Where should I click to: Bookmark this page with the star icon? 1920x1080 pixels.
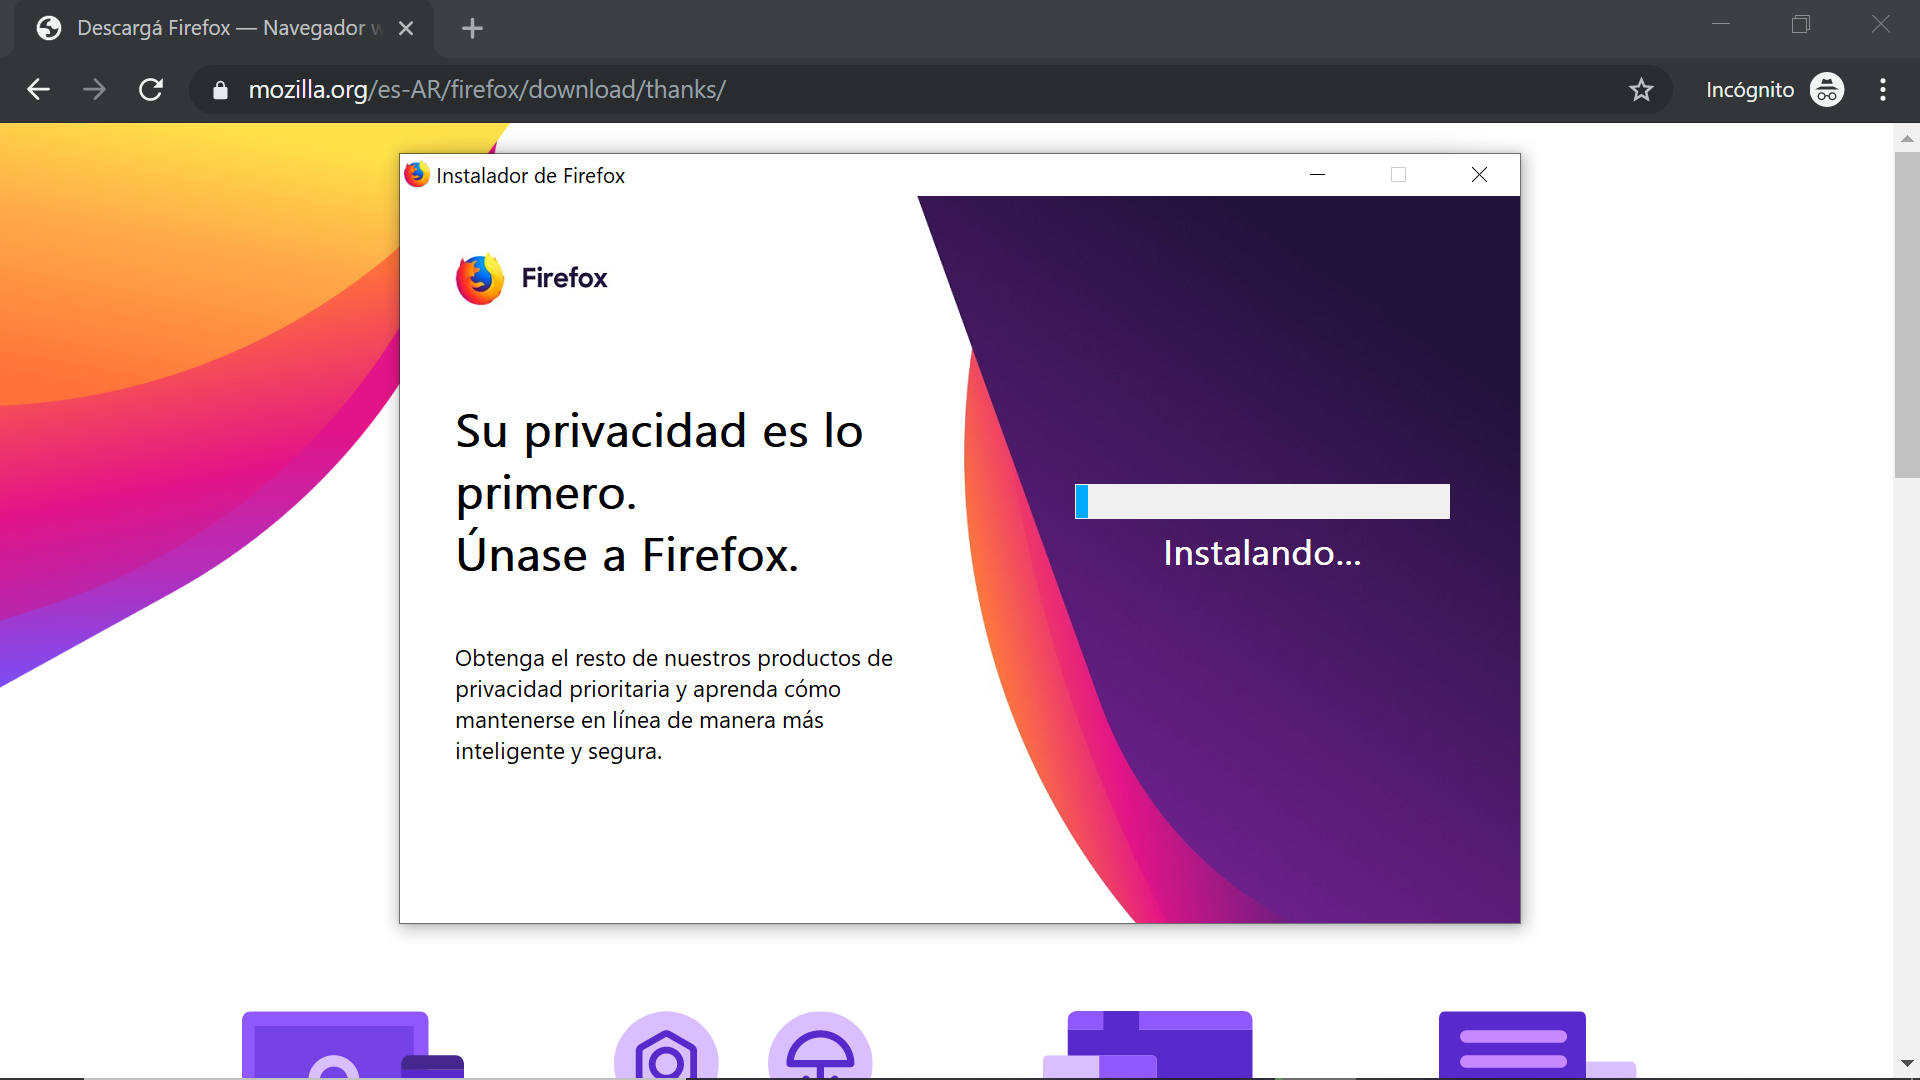1641,90
